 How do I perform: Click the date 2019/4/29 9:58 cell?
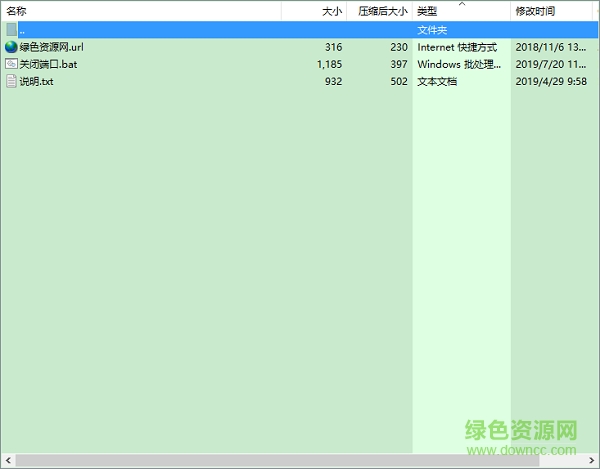(x=551, y=81)
